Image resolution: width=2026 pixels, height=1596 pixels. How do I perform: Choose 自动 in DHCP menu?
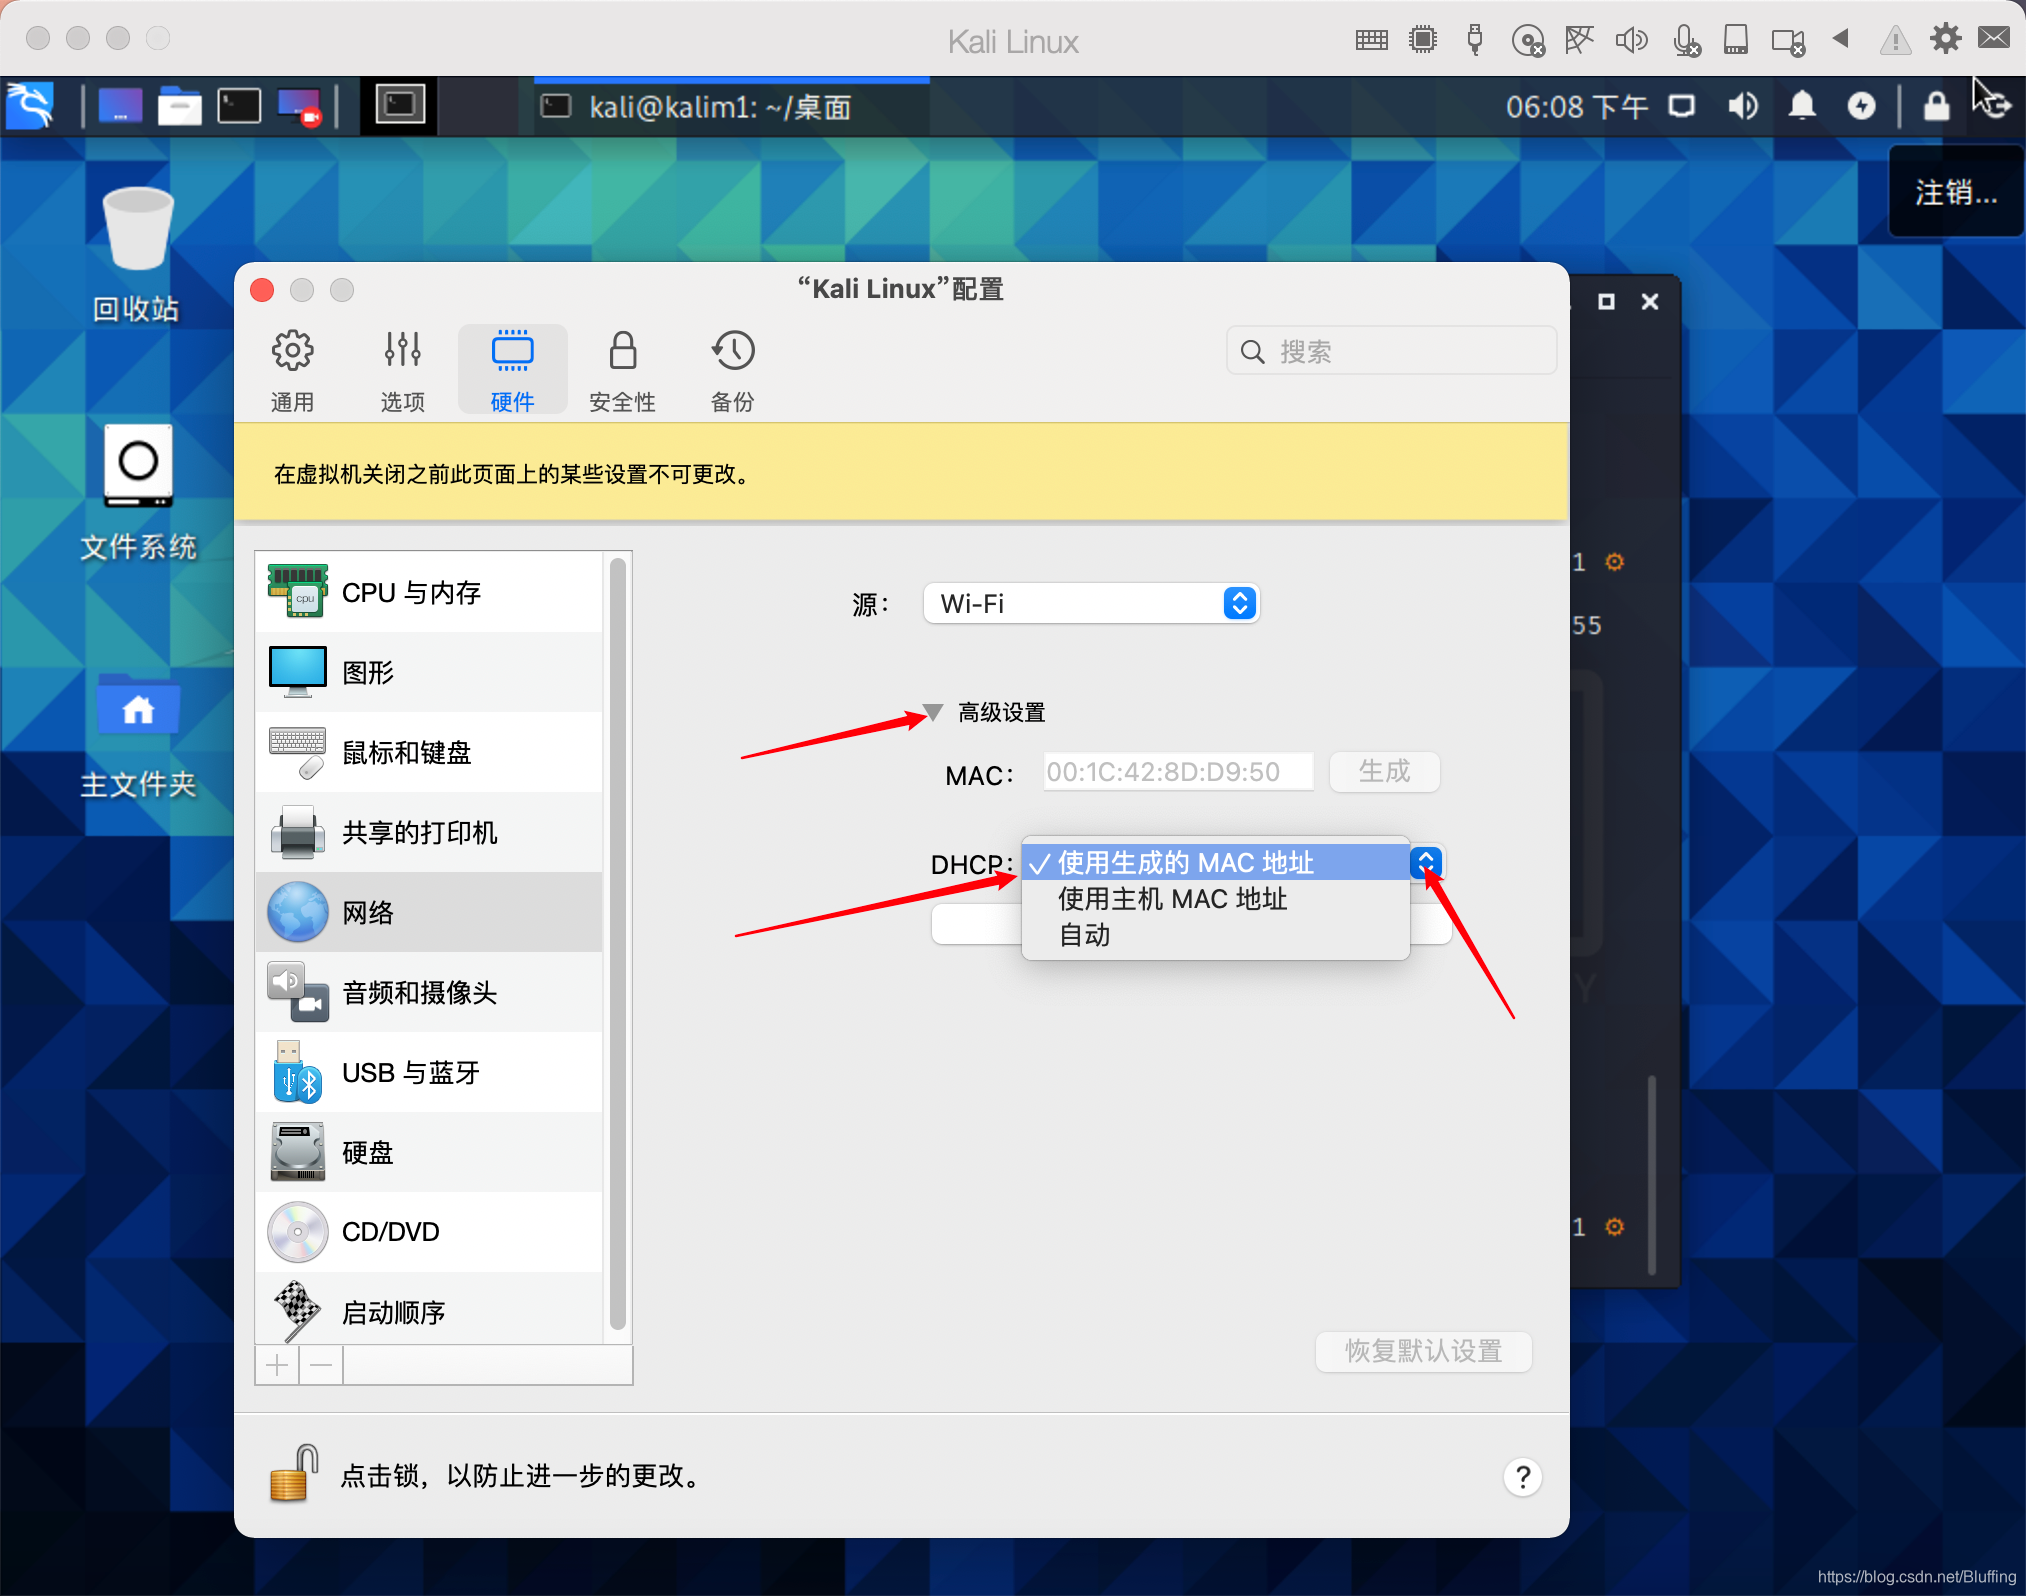point(1216,934)
